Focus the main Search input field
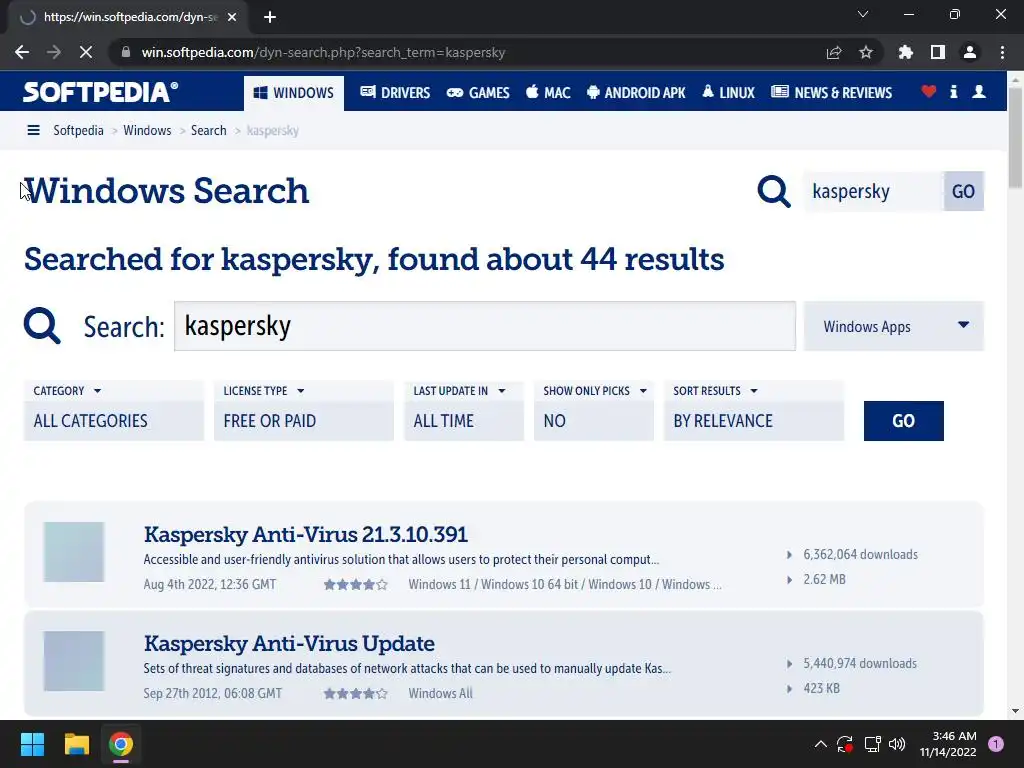 pyautogui.click(x=485, y=326)
